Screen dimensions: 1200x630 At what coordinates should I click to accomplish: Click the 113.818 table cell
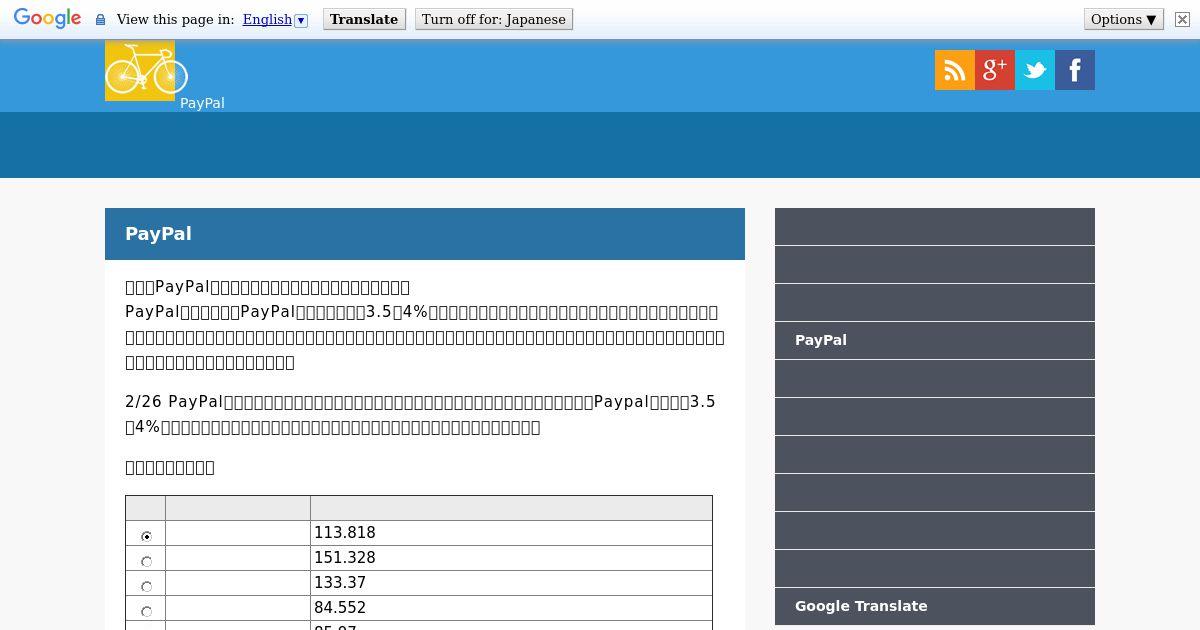(x=511, y=533)
